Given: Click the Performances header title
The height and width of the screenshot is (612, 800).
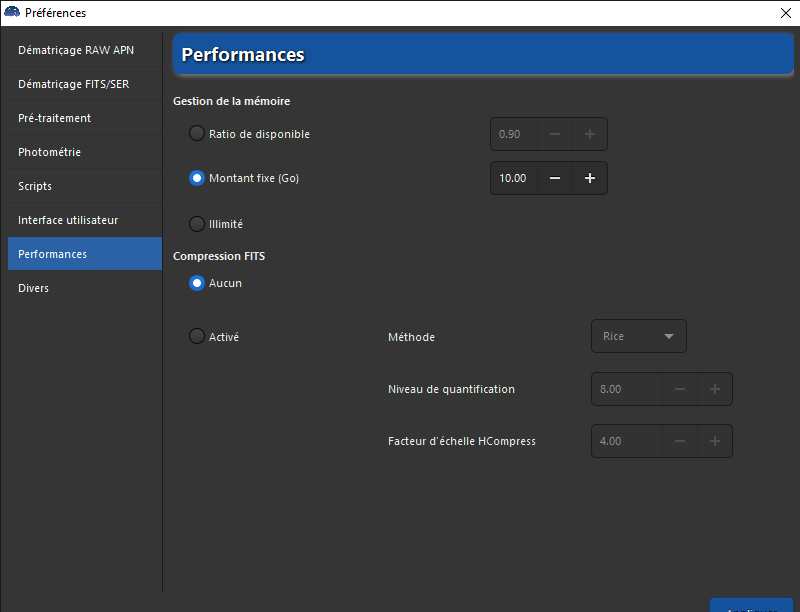Looking at the screenshot, I should [x=243, y=55].
